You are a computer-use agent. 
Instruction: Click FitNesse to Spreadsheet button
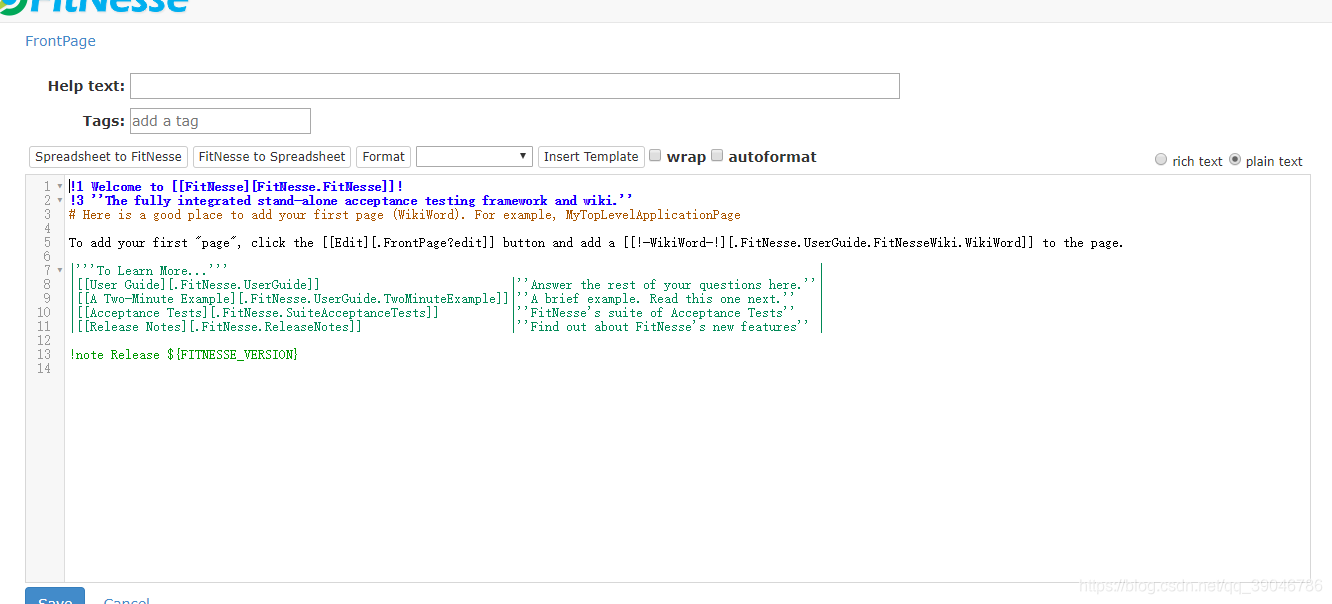point(272,157)
